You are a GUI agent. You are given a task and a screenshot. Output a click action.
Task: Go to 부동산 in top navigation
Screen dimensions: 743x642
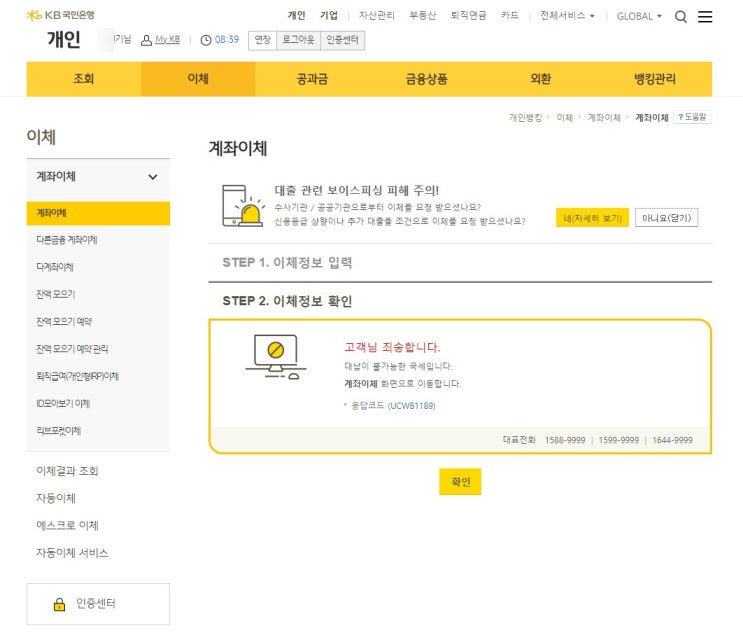pos(423,16)
